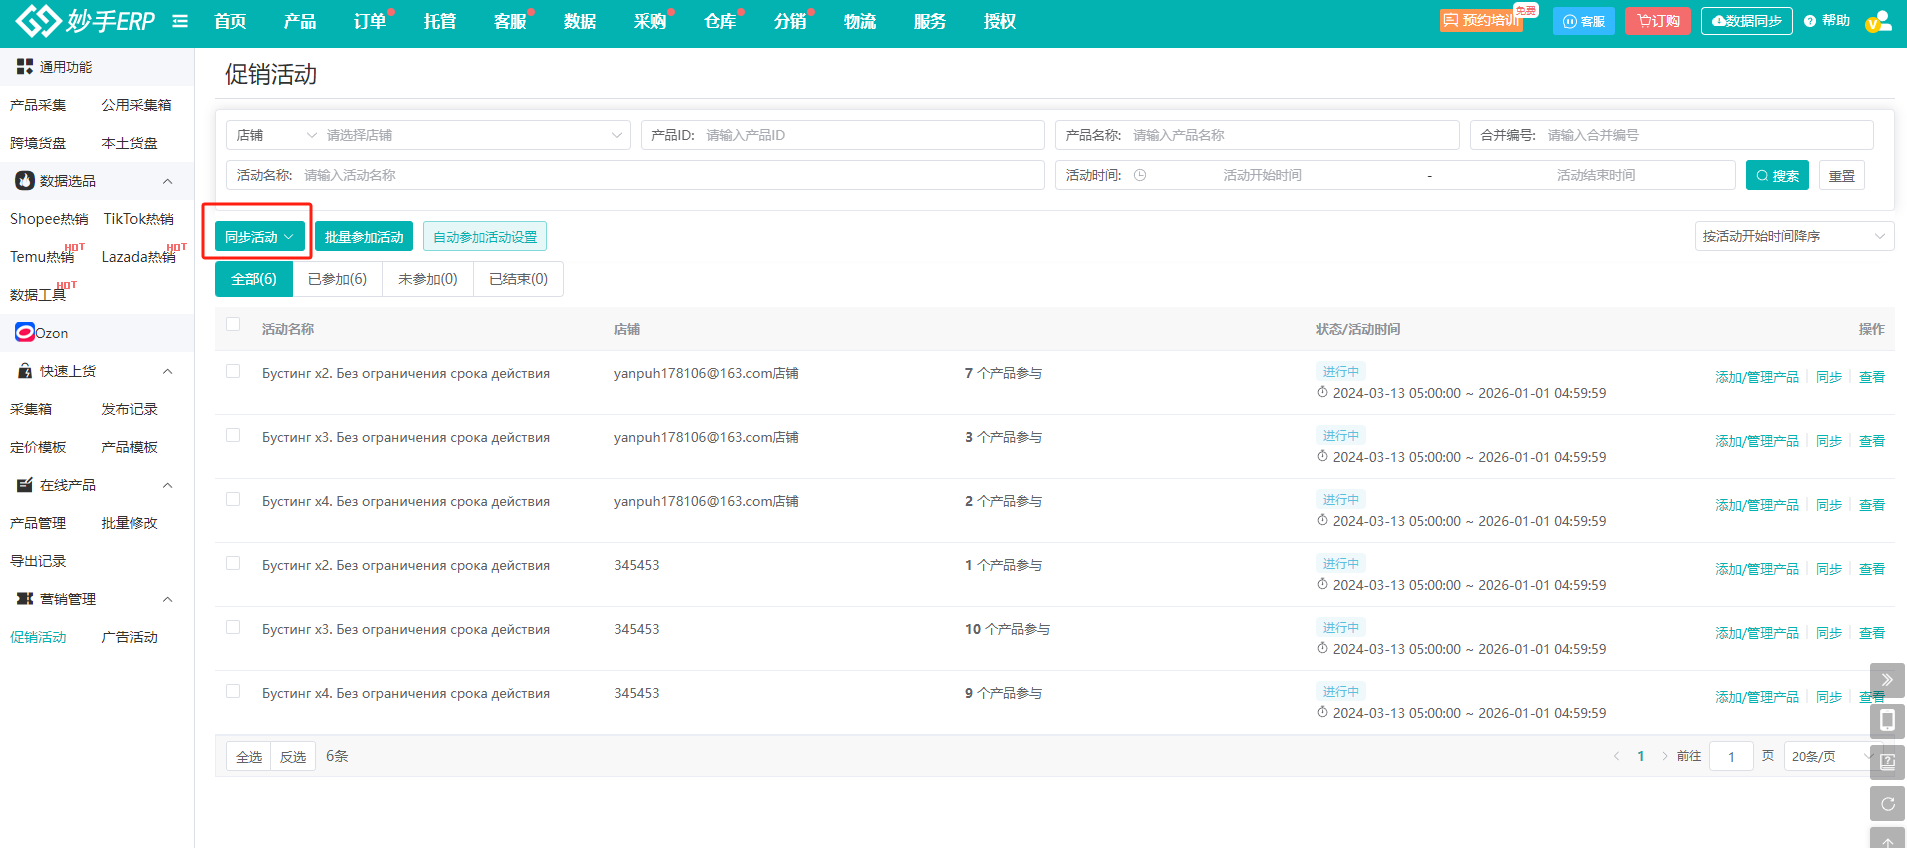The height and width of the screenshot is (848, 1907).
Task: Click the blue 客服 button
Action: point(1584,21)
